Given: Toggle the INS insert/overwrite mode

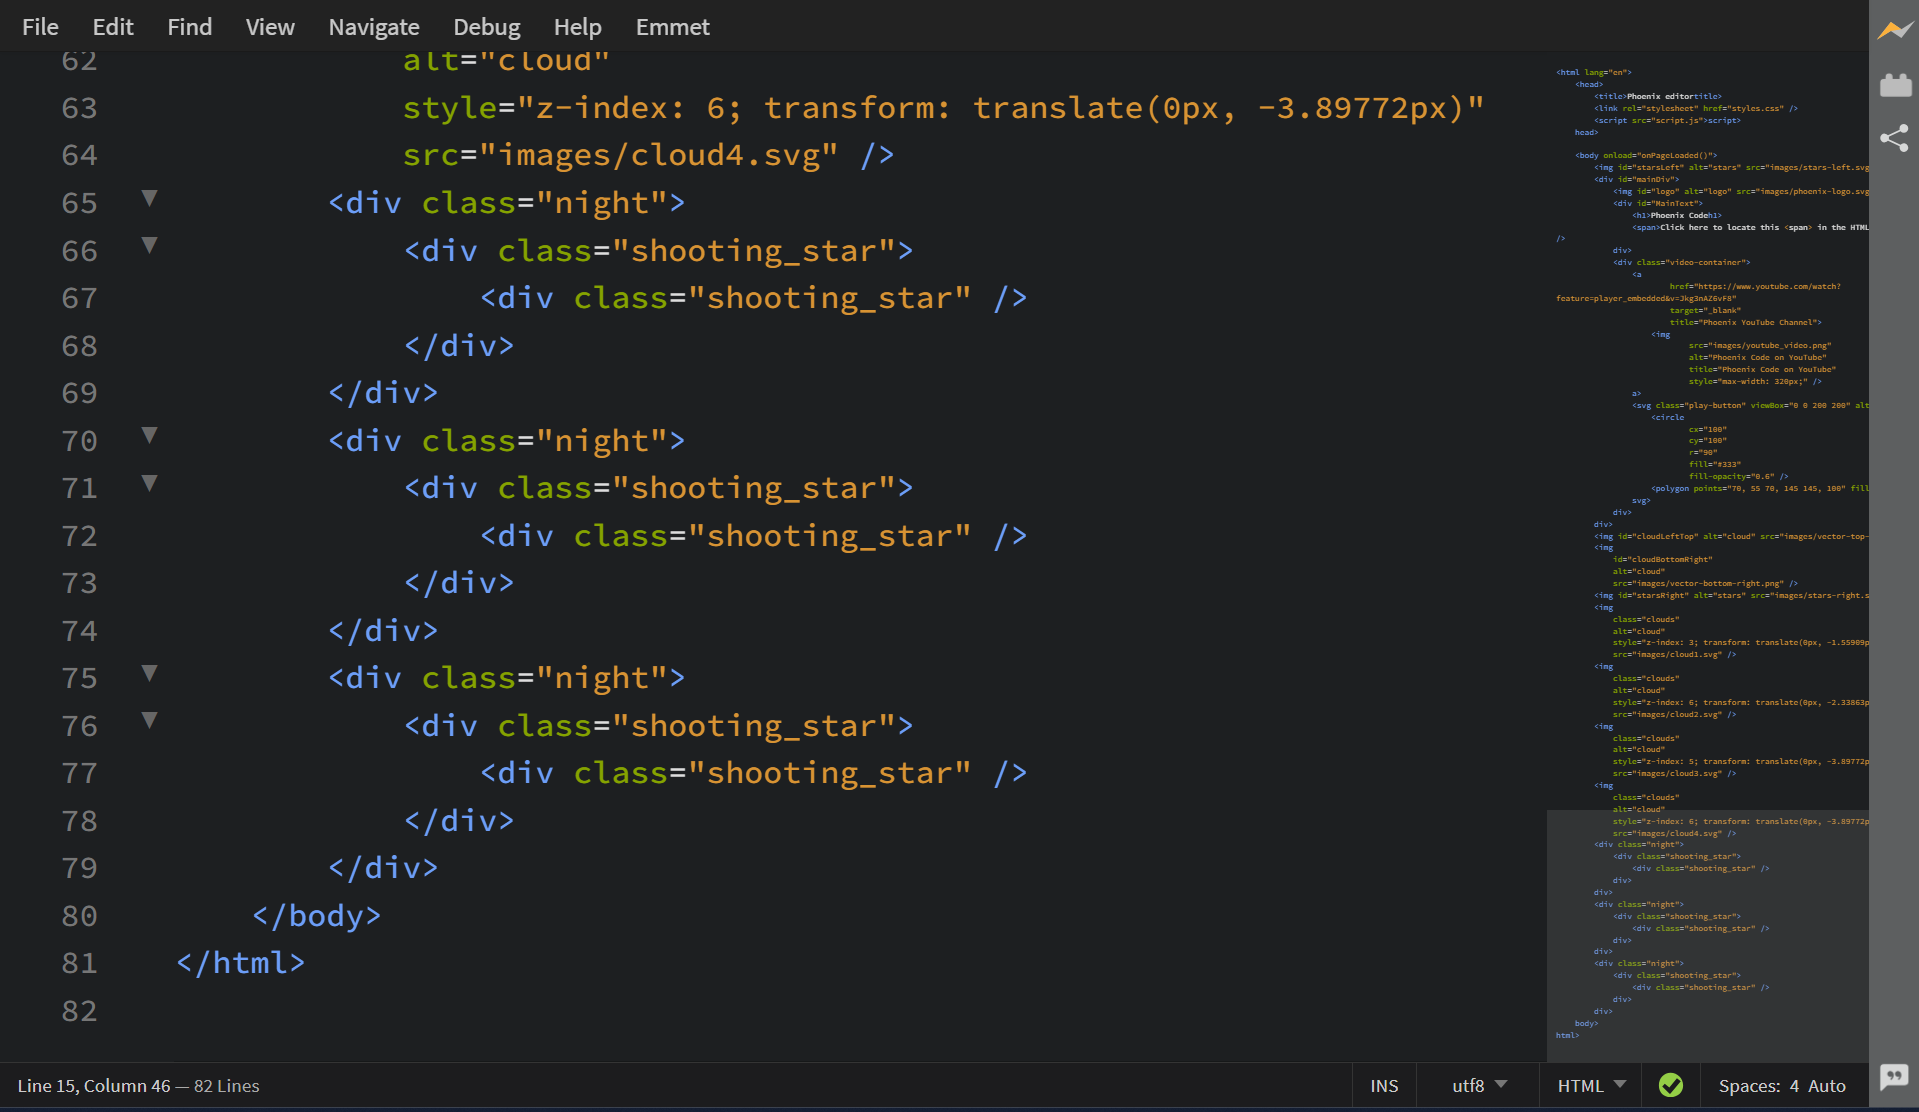Looking at the screenshot, I should pos(1384,1086).
